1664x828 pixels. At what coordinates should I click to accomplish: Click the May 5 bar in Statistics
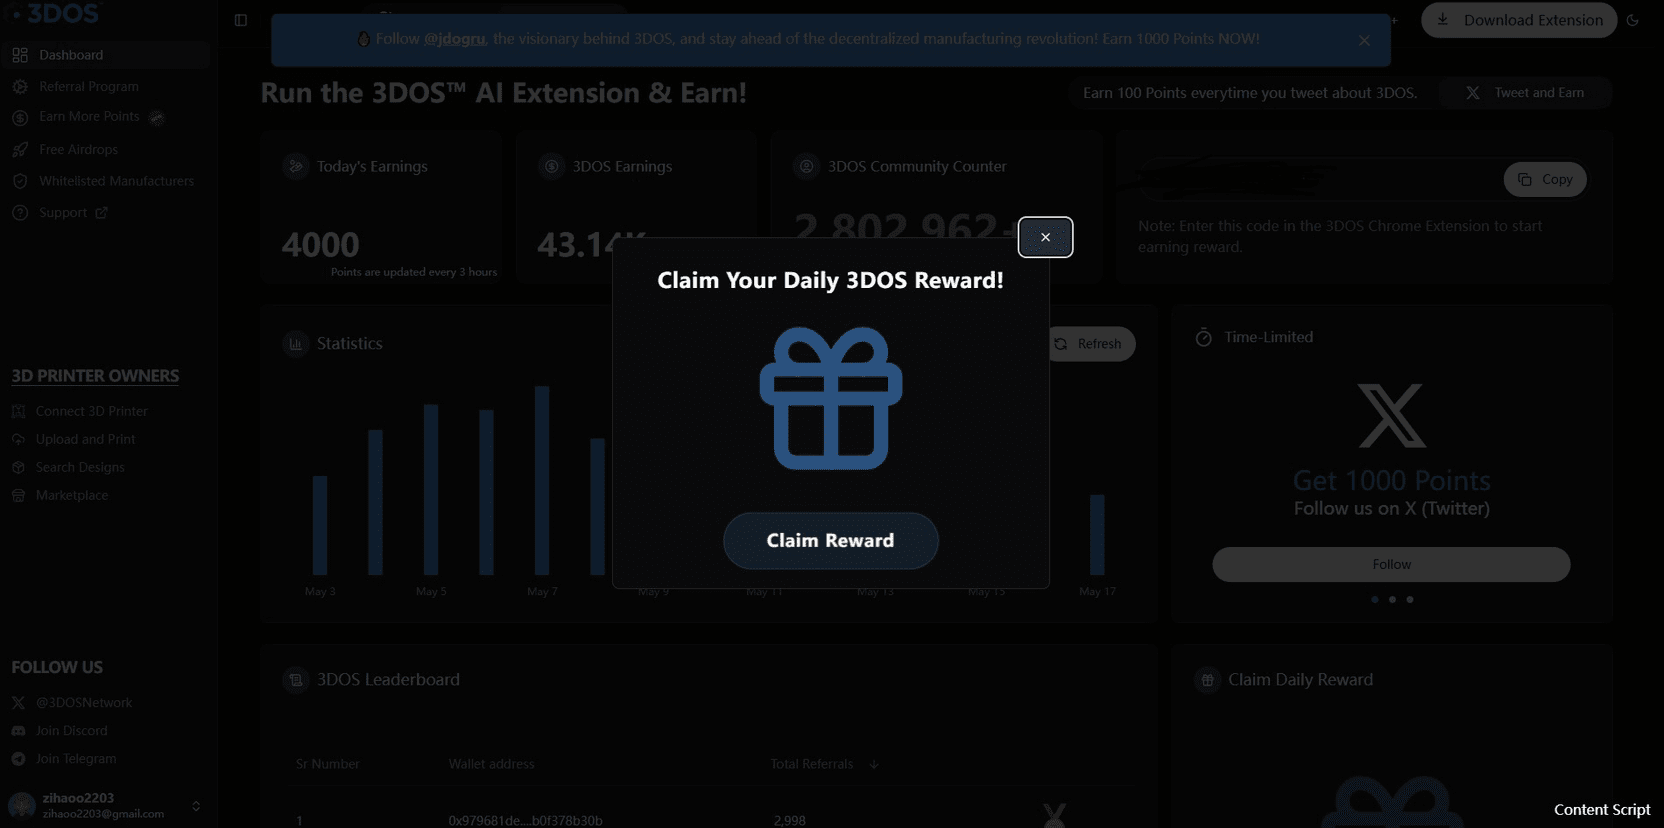(x=431, y=490)
